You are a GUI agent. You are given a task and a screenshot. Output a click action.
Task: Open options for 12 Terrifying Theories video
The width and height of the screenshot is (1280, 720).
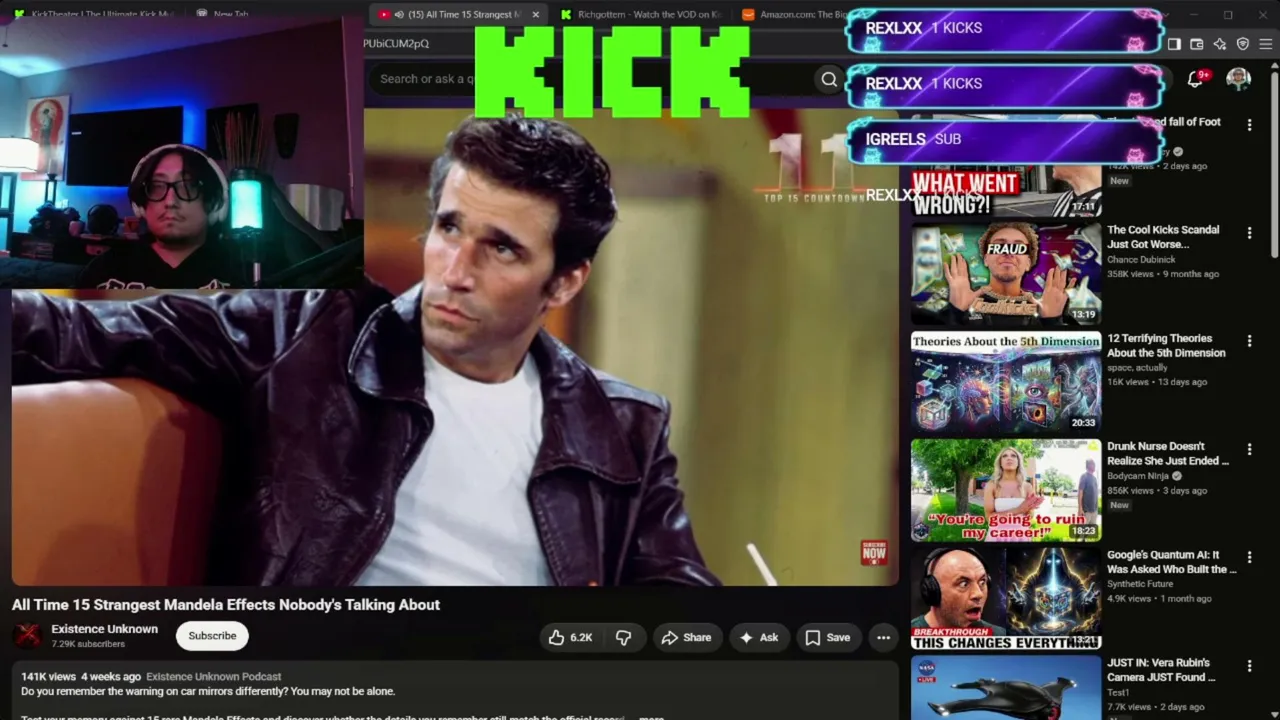click(1249, 341)
